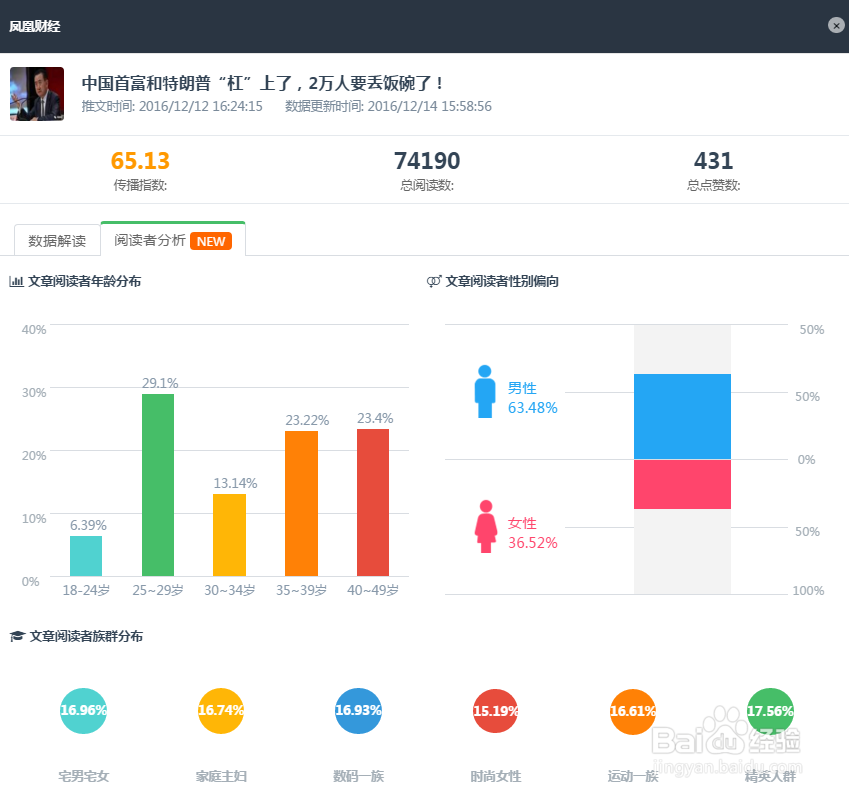This screenshot has width=849, height=797.
Task: Click the 运动一族 orange circular badge
Action: [632, 711]
